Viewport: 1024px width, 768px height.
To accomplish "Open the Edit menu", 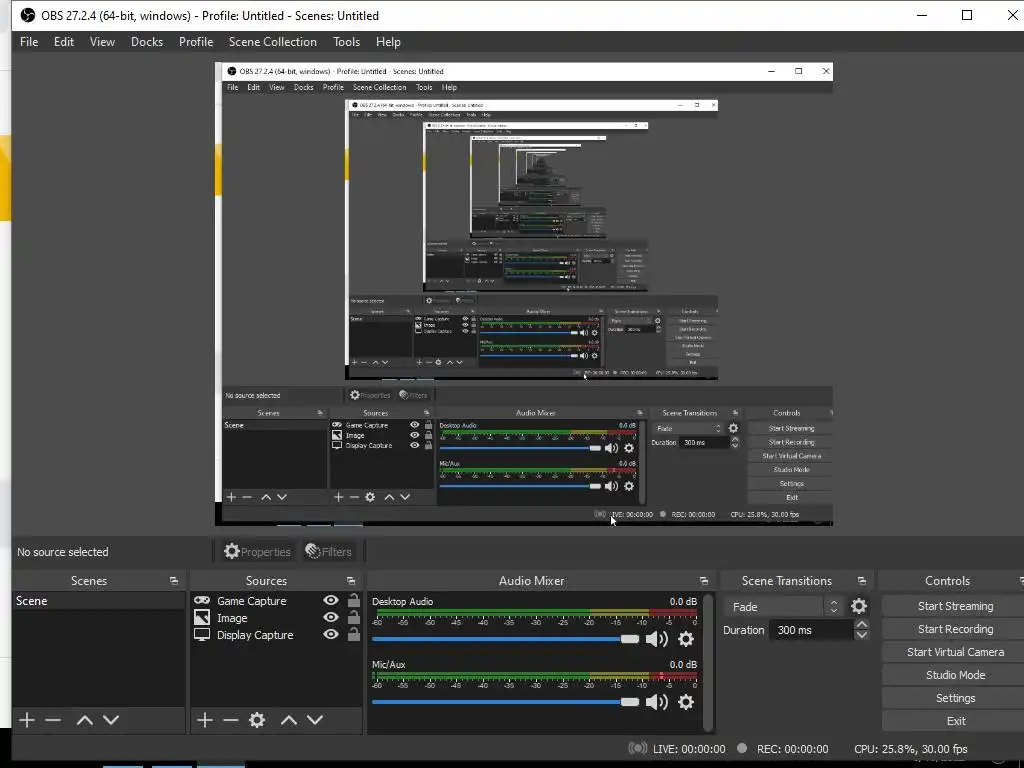I will pos(63,42).
